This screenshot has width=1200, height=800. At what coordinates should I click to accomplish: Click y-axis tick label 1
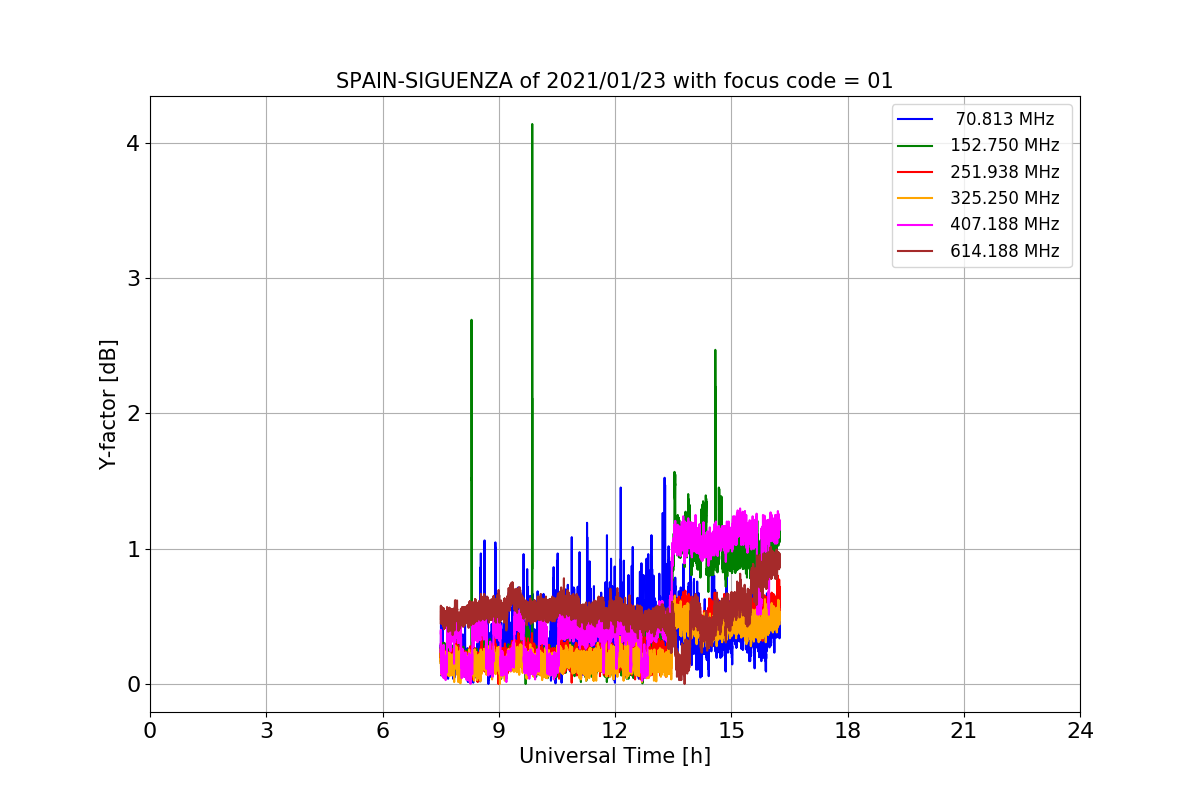point(133,549)
